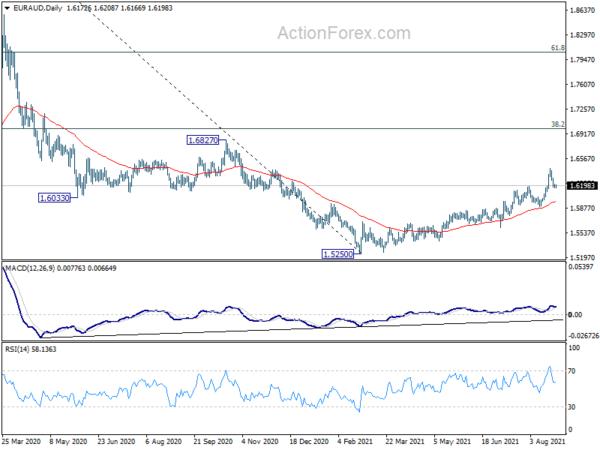Select the 21 Sep 2020 date marker

click(213, 442)
